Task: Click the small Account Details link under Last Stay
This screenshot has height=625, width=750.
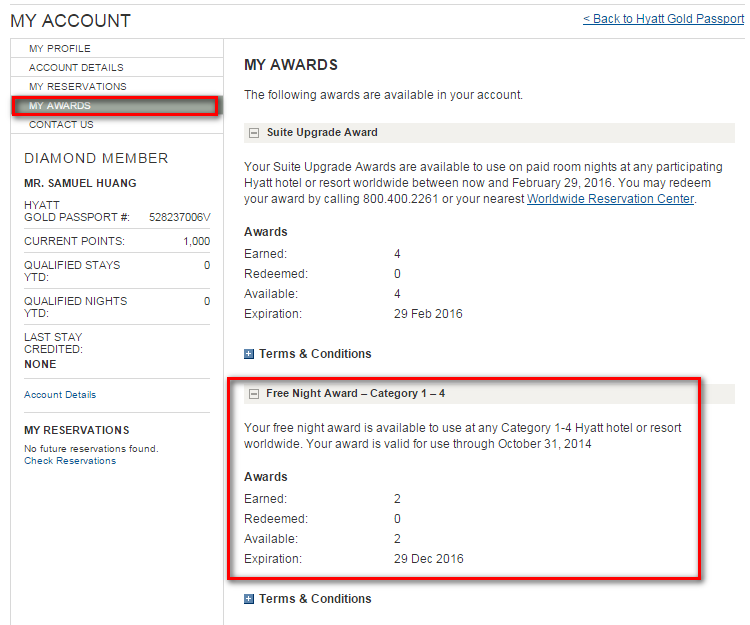Action: pyautogui.click(x=60, y=395)
